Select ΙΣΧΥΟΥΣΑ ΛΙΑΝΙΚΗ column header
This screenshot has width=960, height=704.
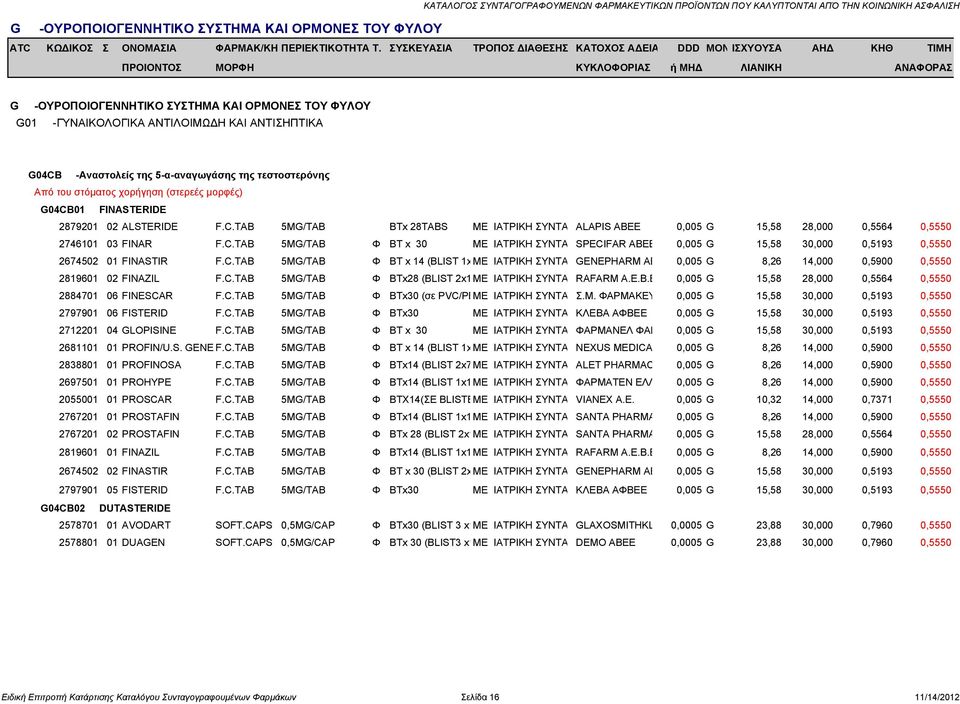[757, 58]
